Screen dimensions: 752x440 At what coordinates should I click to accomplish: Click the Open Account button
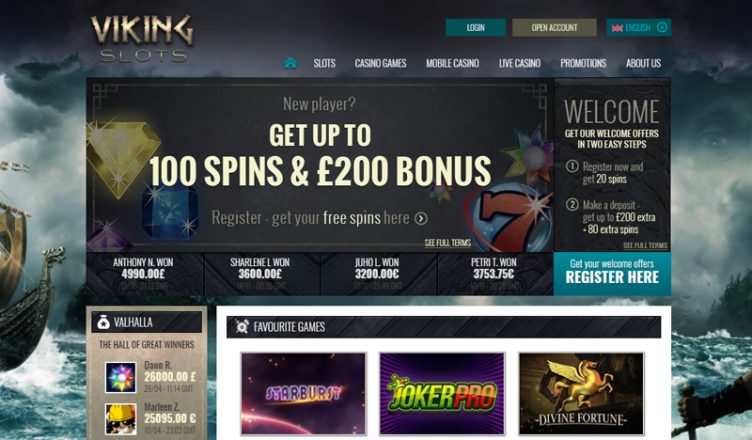point(554,27)
